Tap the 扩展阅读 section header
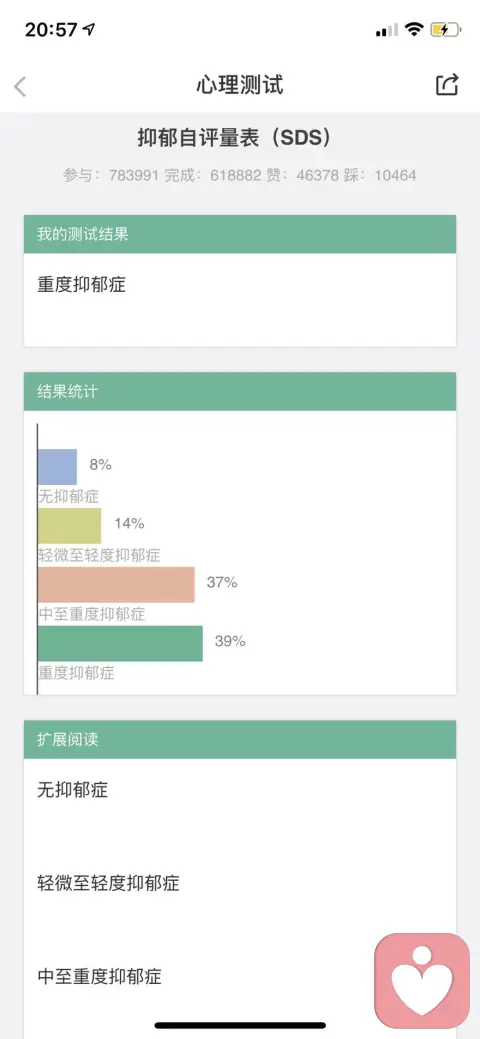 [x=240, y=739]
